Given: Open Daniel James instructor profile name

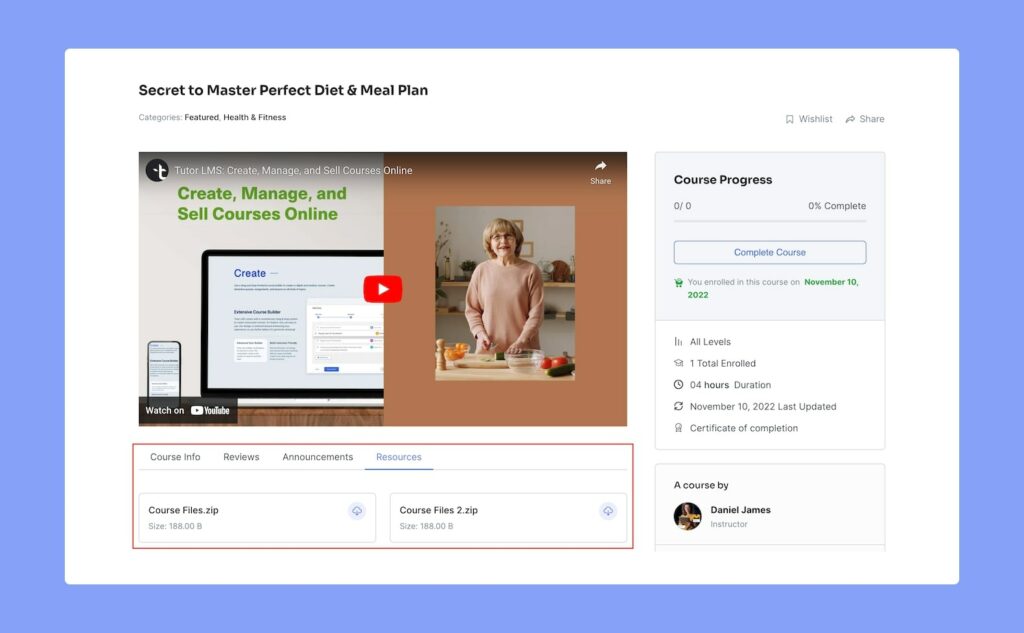Looking at the screenshot, I should pyautogui.click(x=740, y=510).
